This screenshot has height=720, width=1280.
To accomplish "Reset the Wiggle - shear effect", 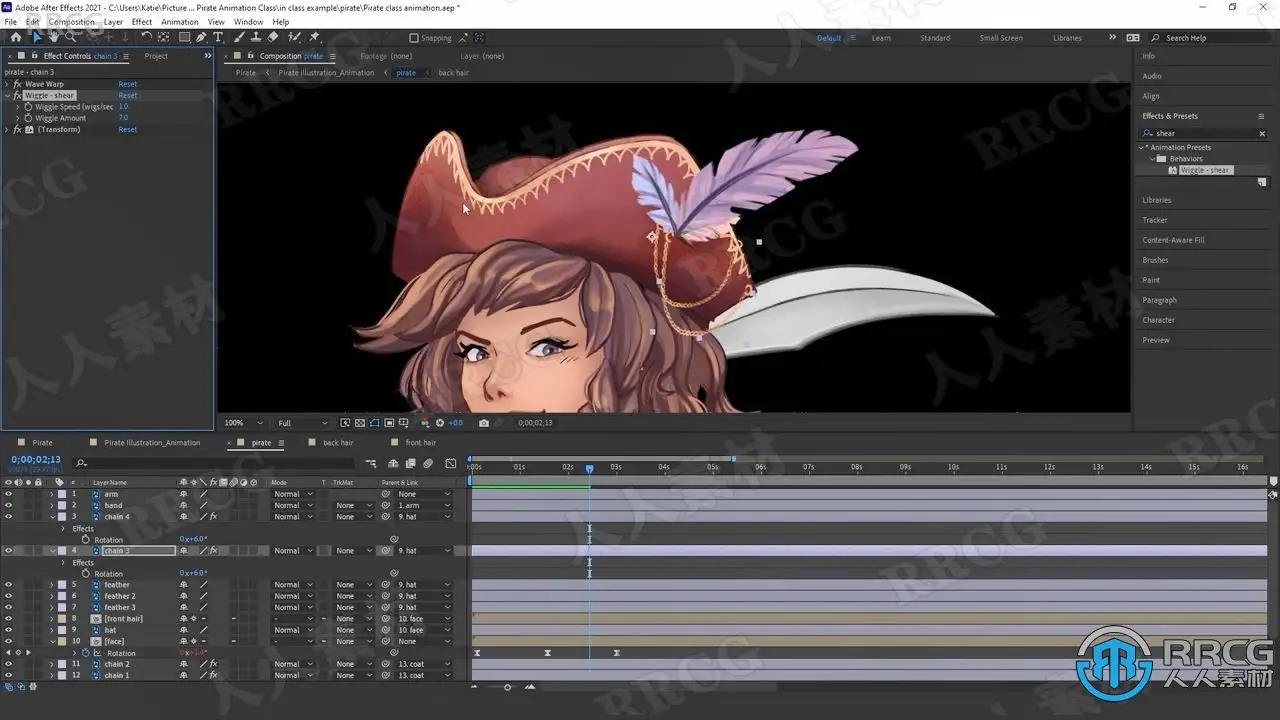I will tap(128, 96).
